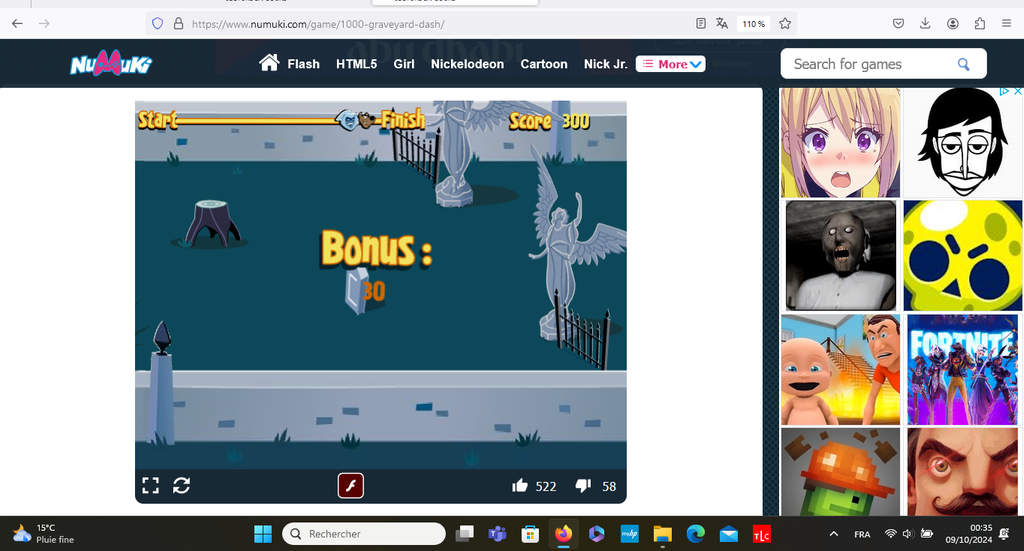The image size is (1024, 551).
Task: Dislike the game with thumbs down
Action: click(583, 486)
